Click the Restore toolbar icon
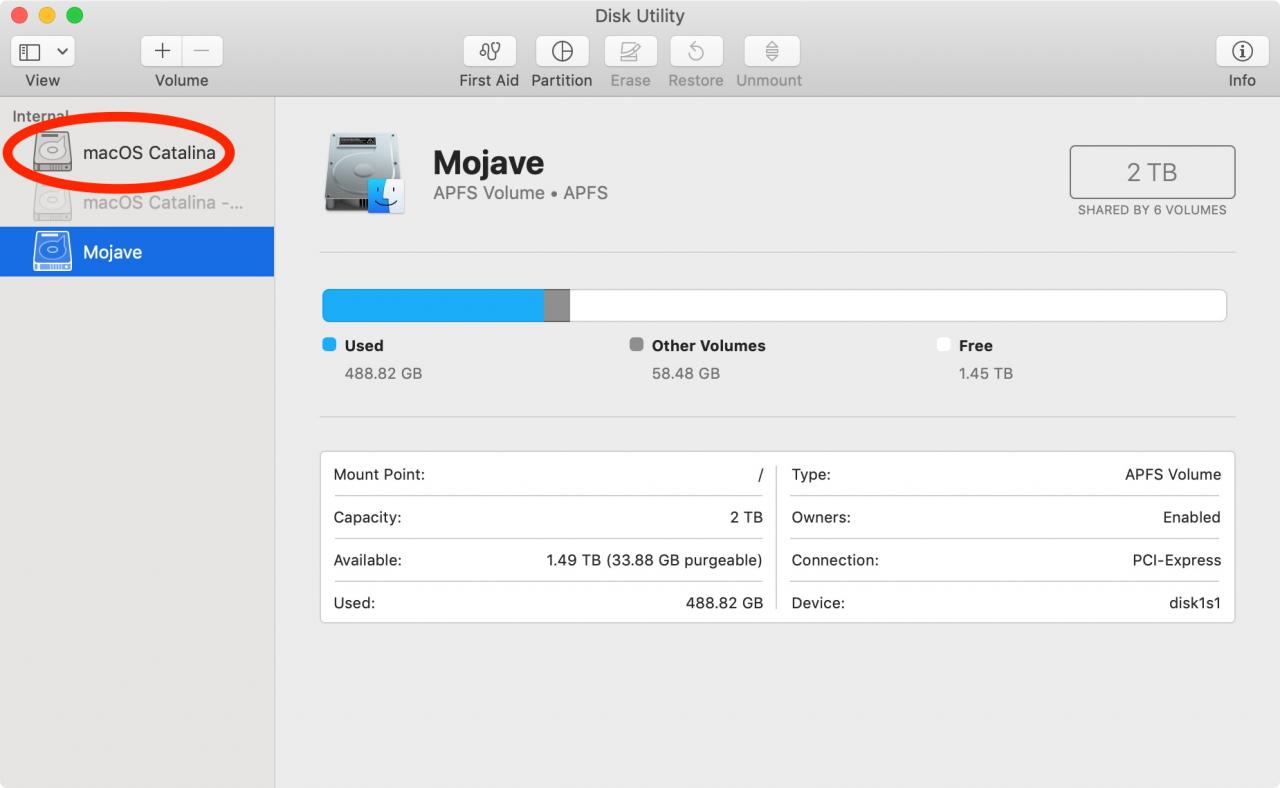This screenshot has width=1280, height=788. pyautogui.click(x=696, y=51)
